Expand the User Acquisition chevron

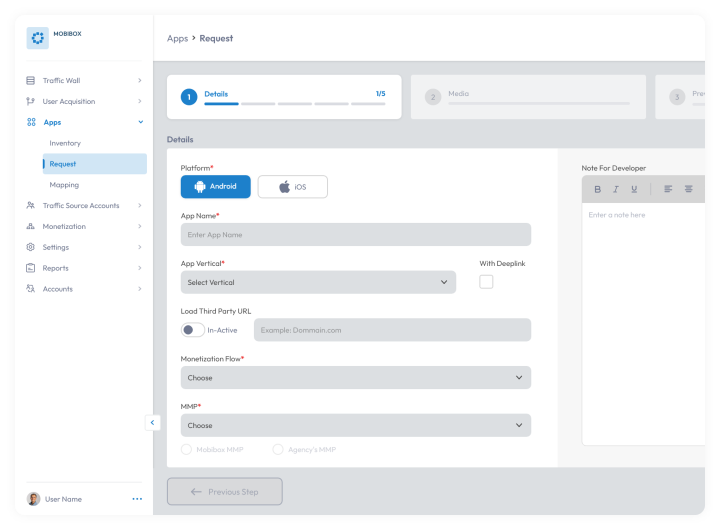point(140,101)
